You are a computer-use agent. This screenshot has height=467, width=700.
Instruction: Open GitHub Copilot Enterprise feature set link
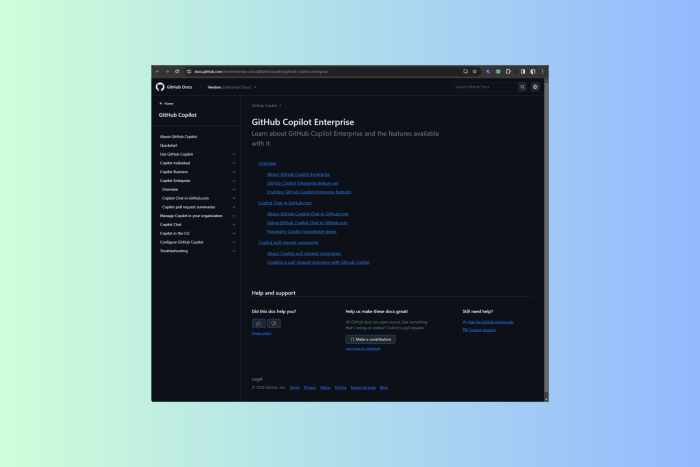pyautogui.click(x=303, y=183)
